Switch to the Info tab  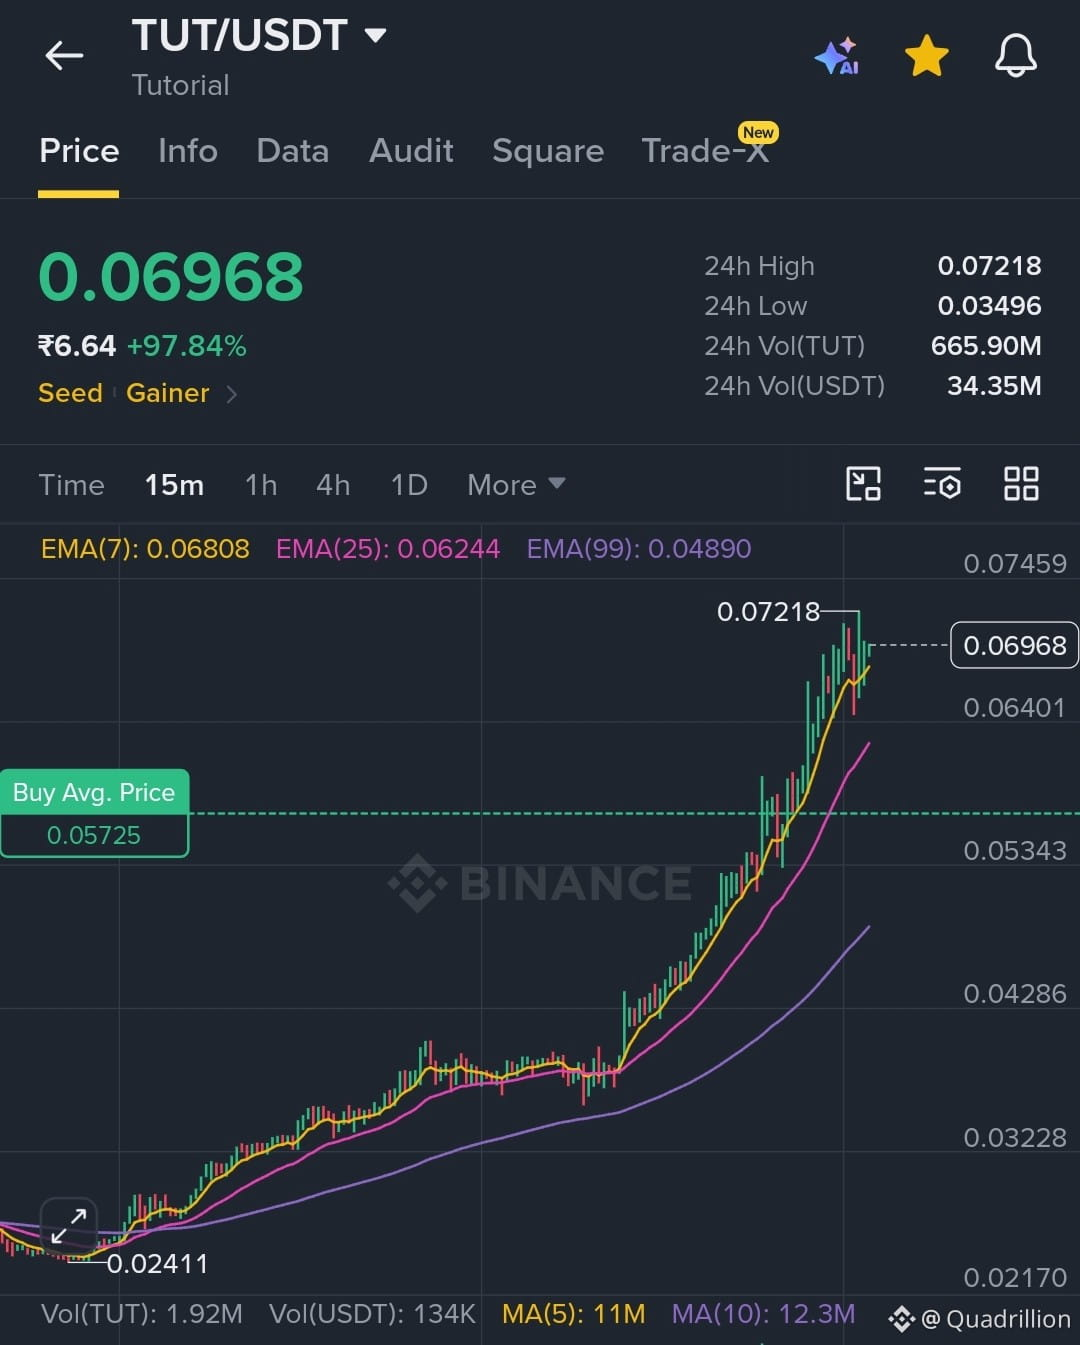pos(188,151)
